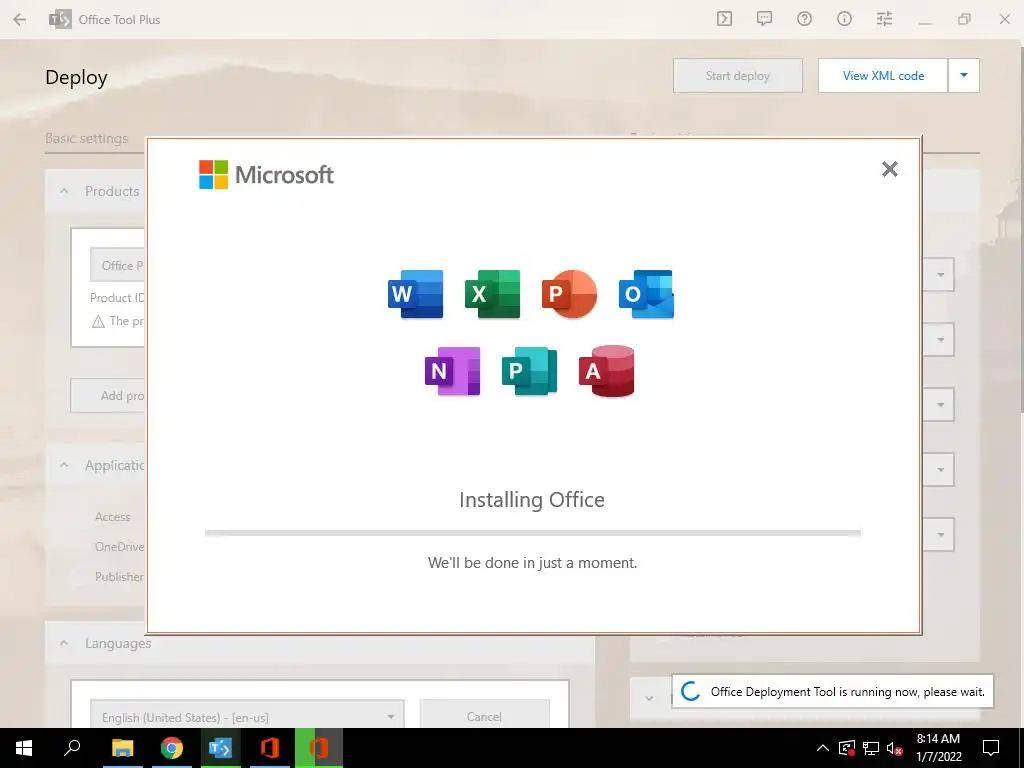Open Google Chrome from taskbar
Image resolution: width=1024 pixels, height=768 pixels.
pyautogui.click(x=172, y=748)
